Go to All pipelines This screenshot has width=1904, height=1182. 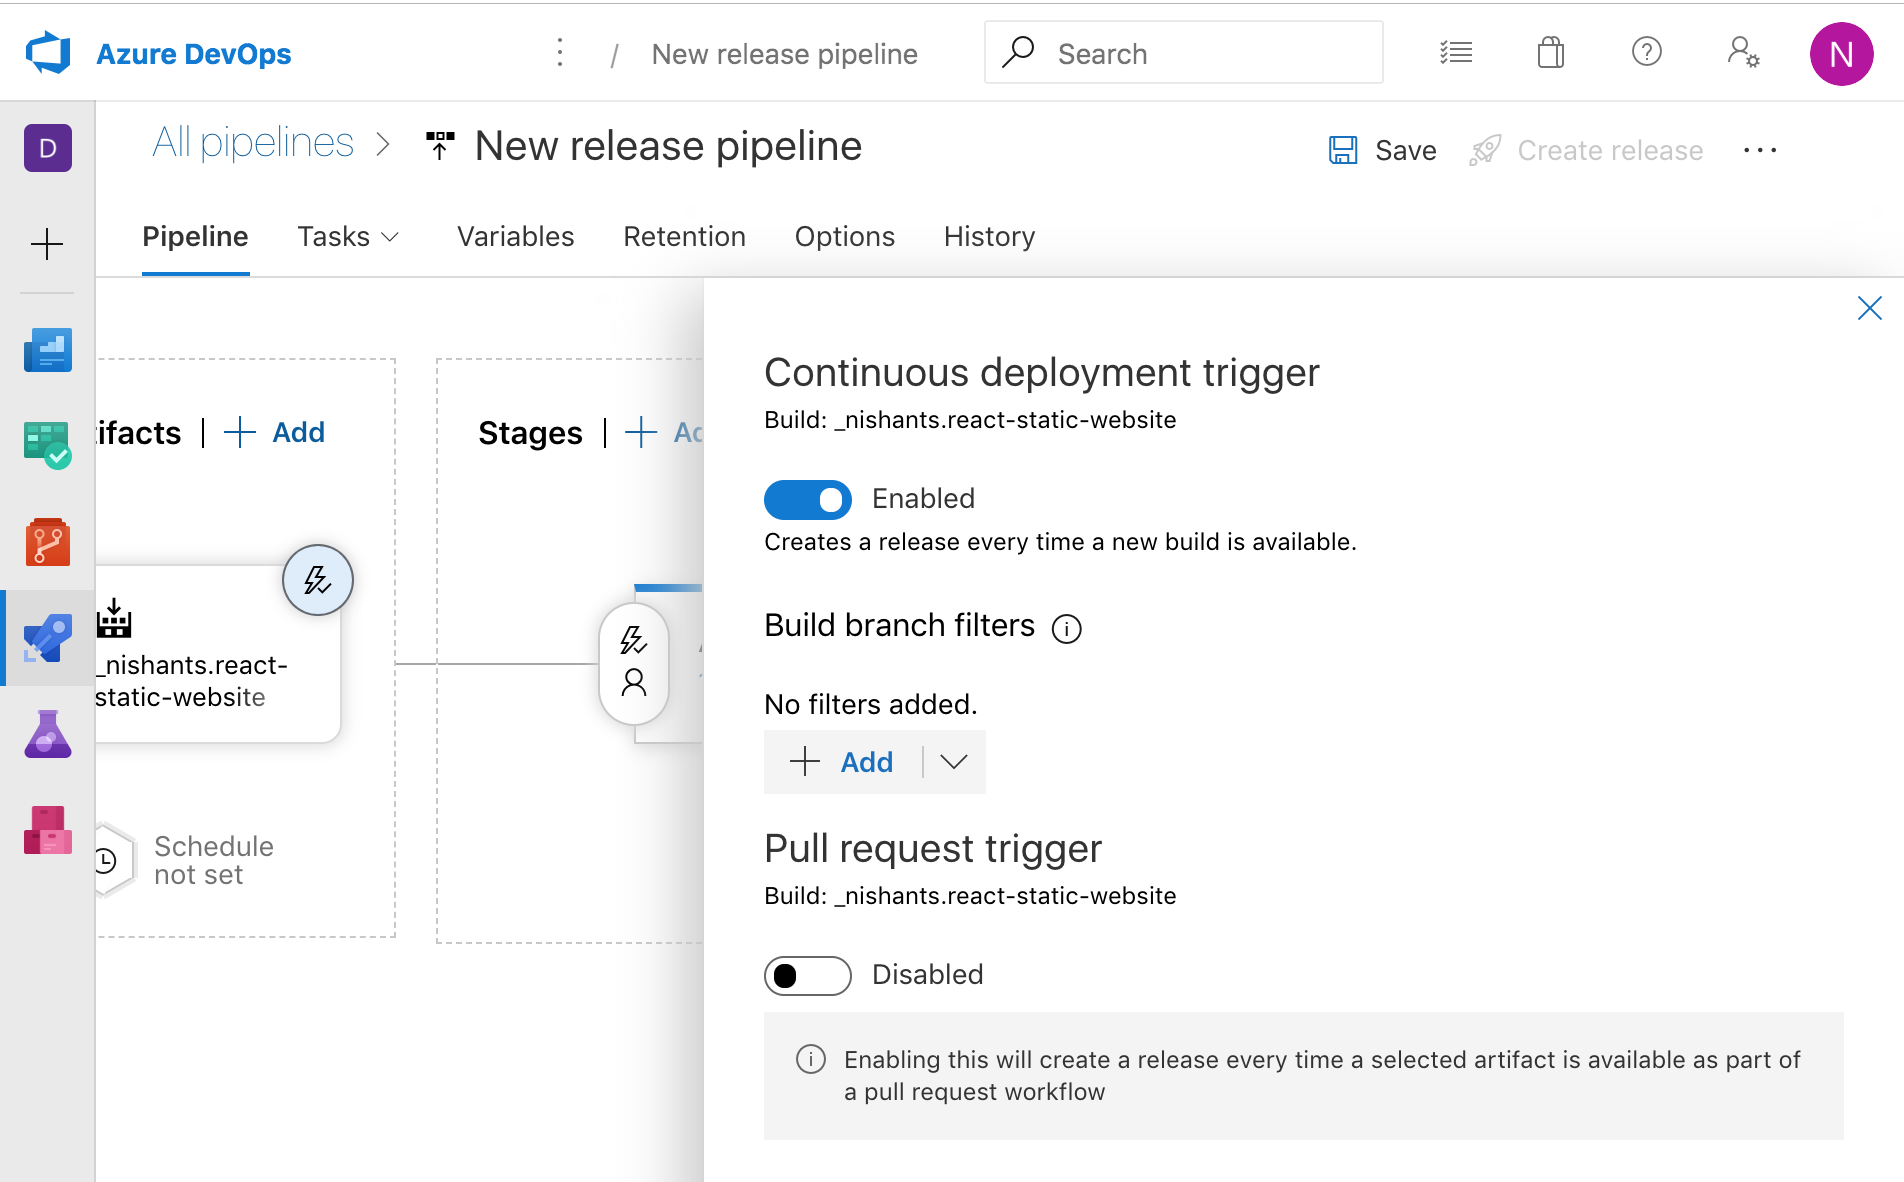coord(253,143)
